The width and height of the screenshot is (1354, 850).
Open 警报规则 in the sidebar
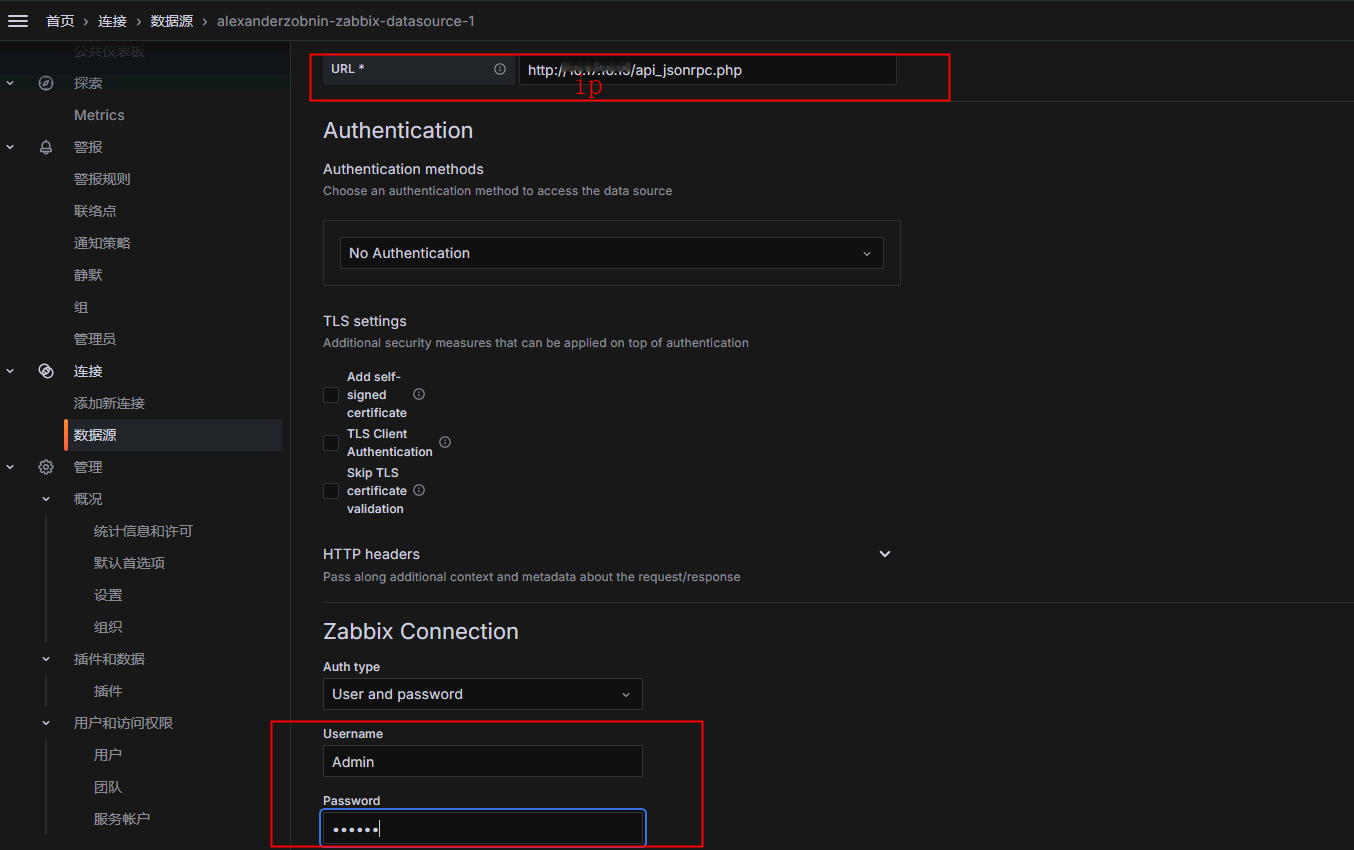[102, 179]
